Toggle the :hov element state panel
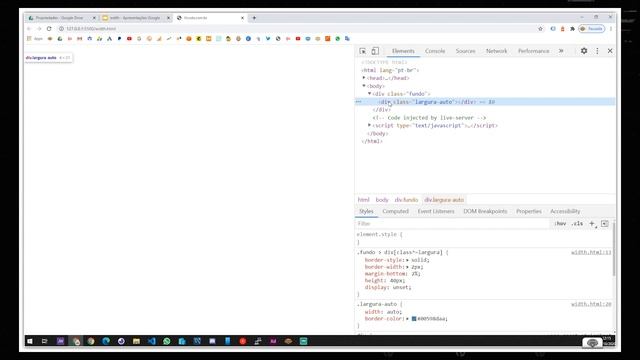 coord(560,224)
